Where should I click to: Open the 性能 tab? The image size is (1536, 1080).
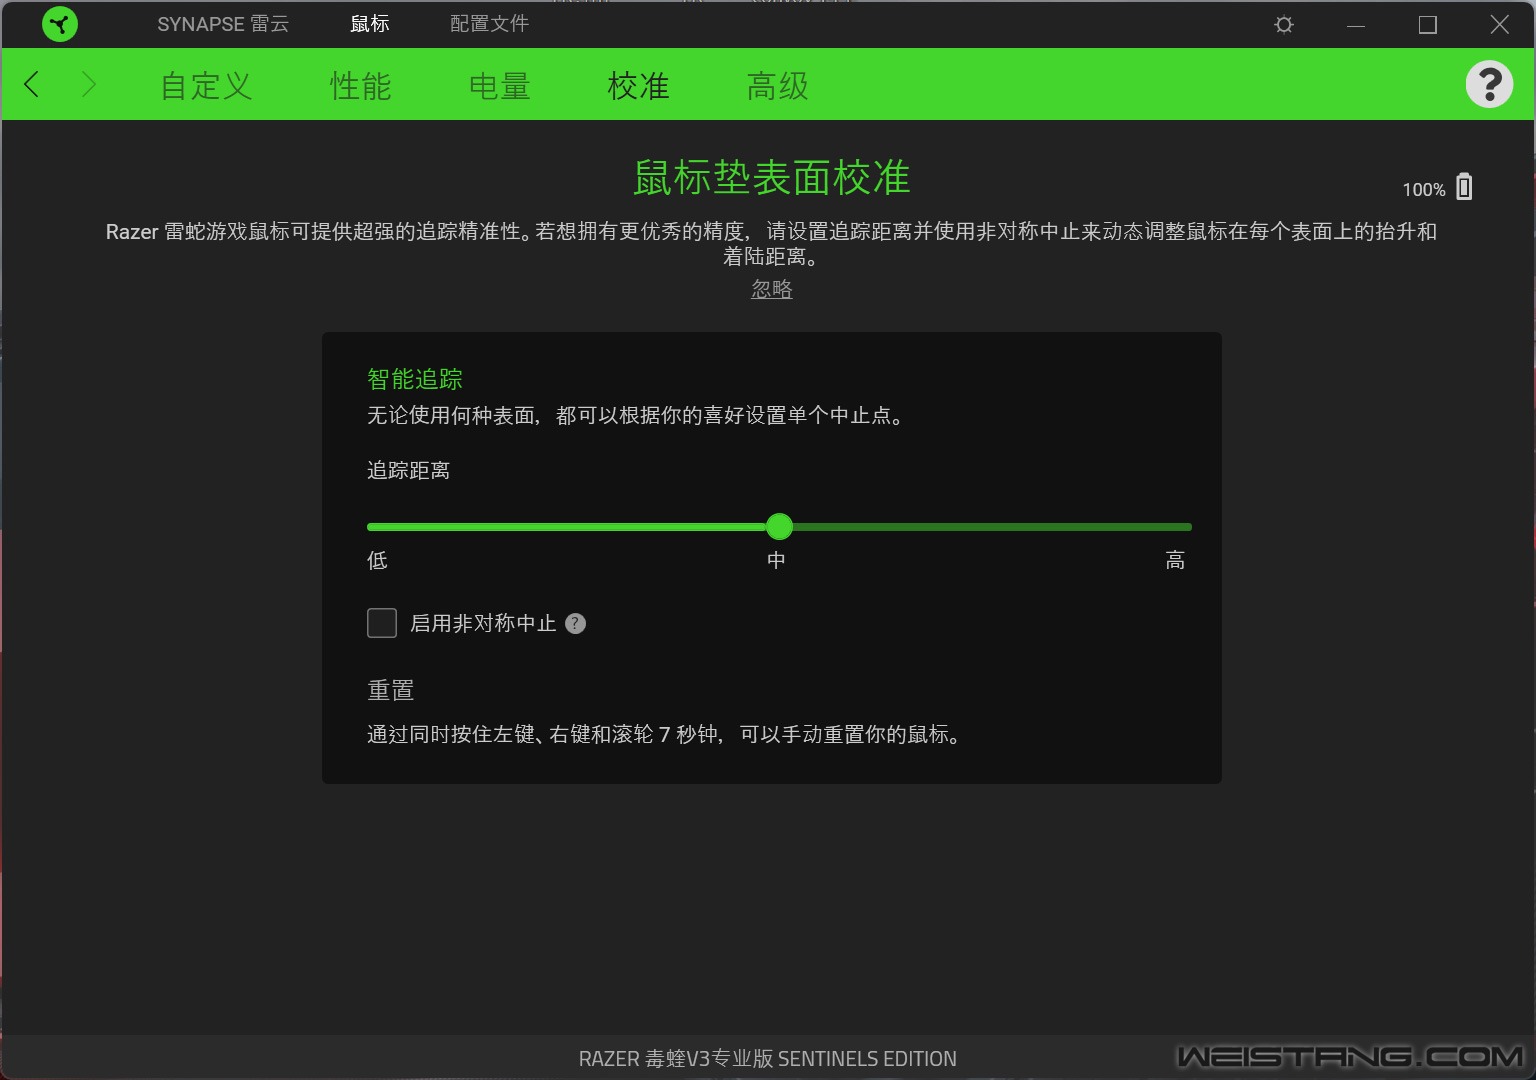tap(361, 86)
